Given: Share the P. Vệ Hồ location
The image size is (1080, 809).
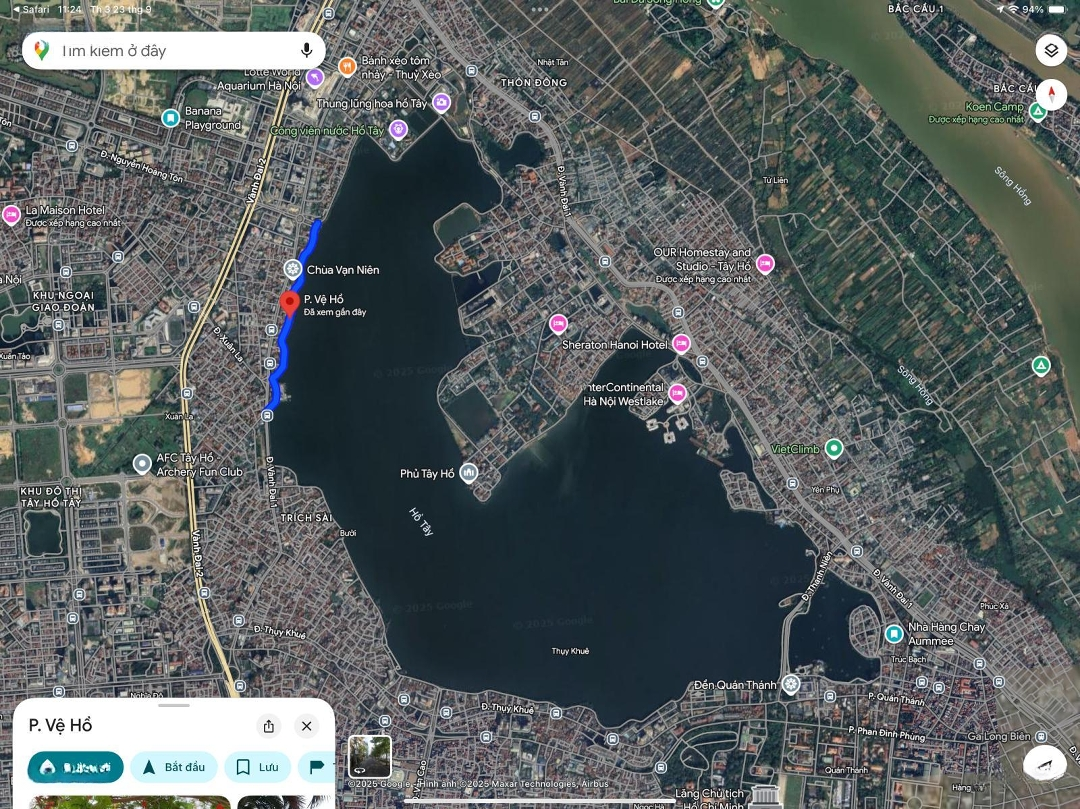Looking at the screenshot, I should [268, 726].
